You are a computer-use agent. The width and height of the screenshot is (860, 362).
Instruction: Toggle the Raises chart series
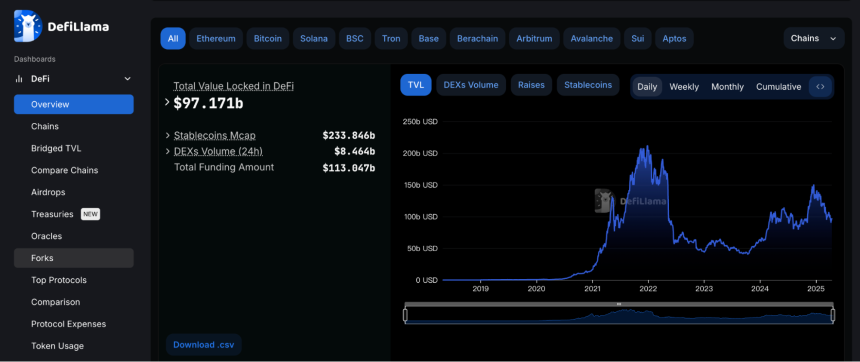(531, 85)
